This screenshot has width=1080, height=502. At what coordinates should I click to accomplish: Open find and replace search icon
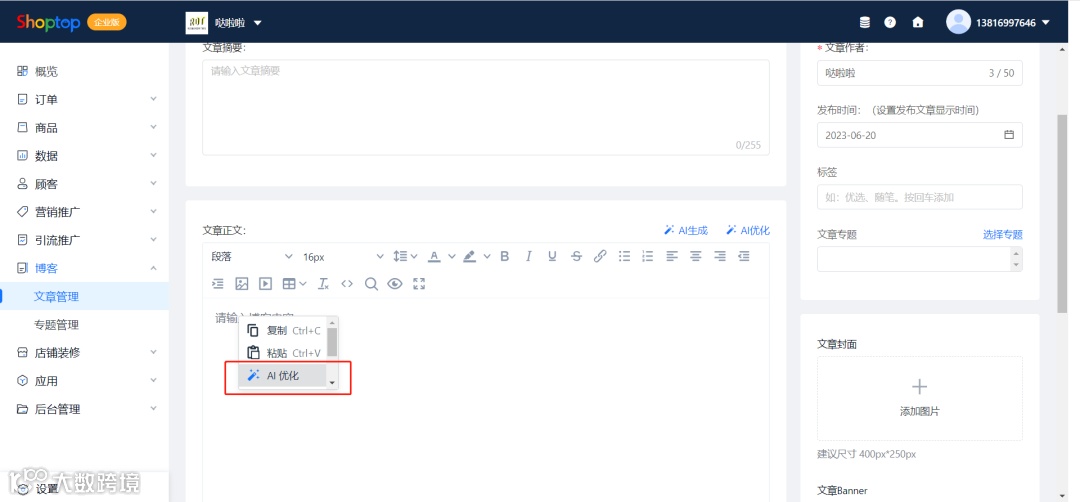[371, 284]
